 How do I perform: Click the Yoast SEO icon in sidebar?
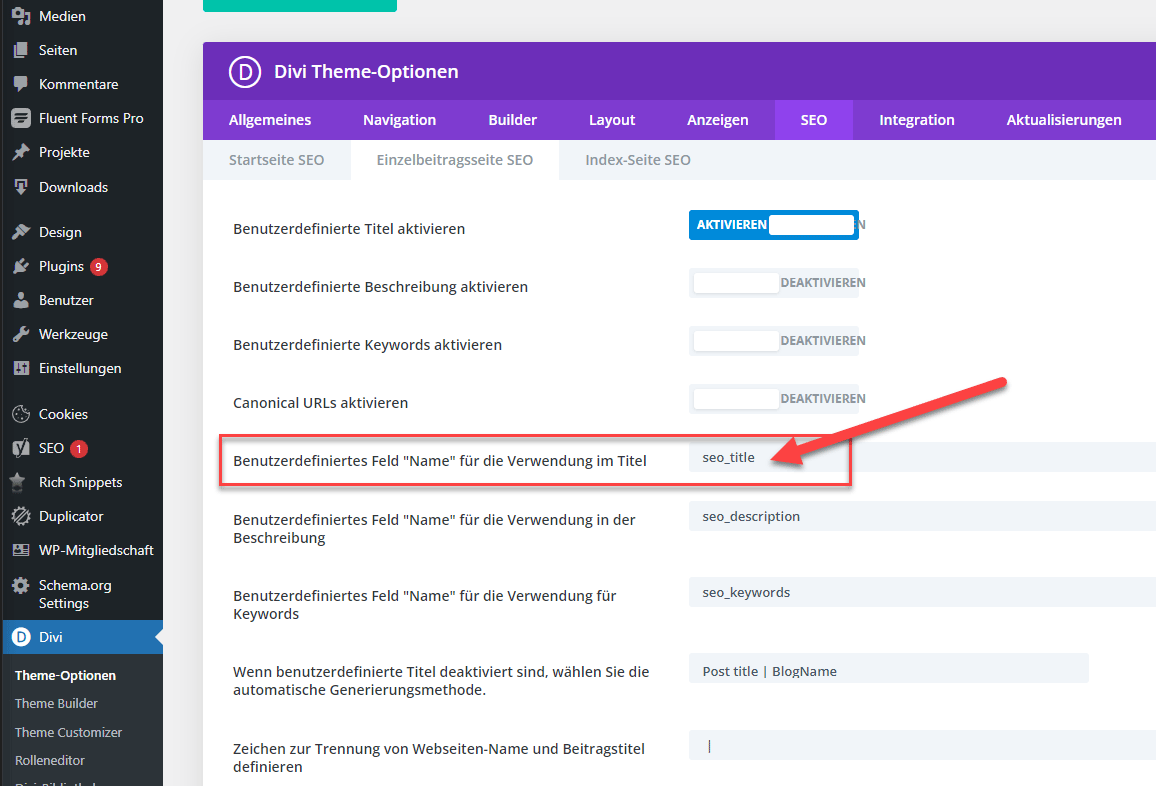(x=21, y=448)
